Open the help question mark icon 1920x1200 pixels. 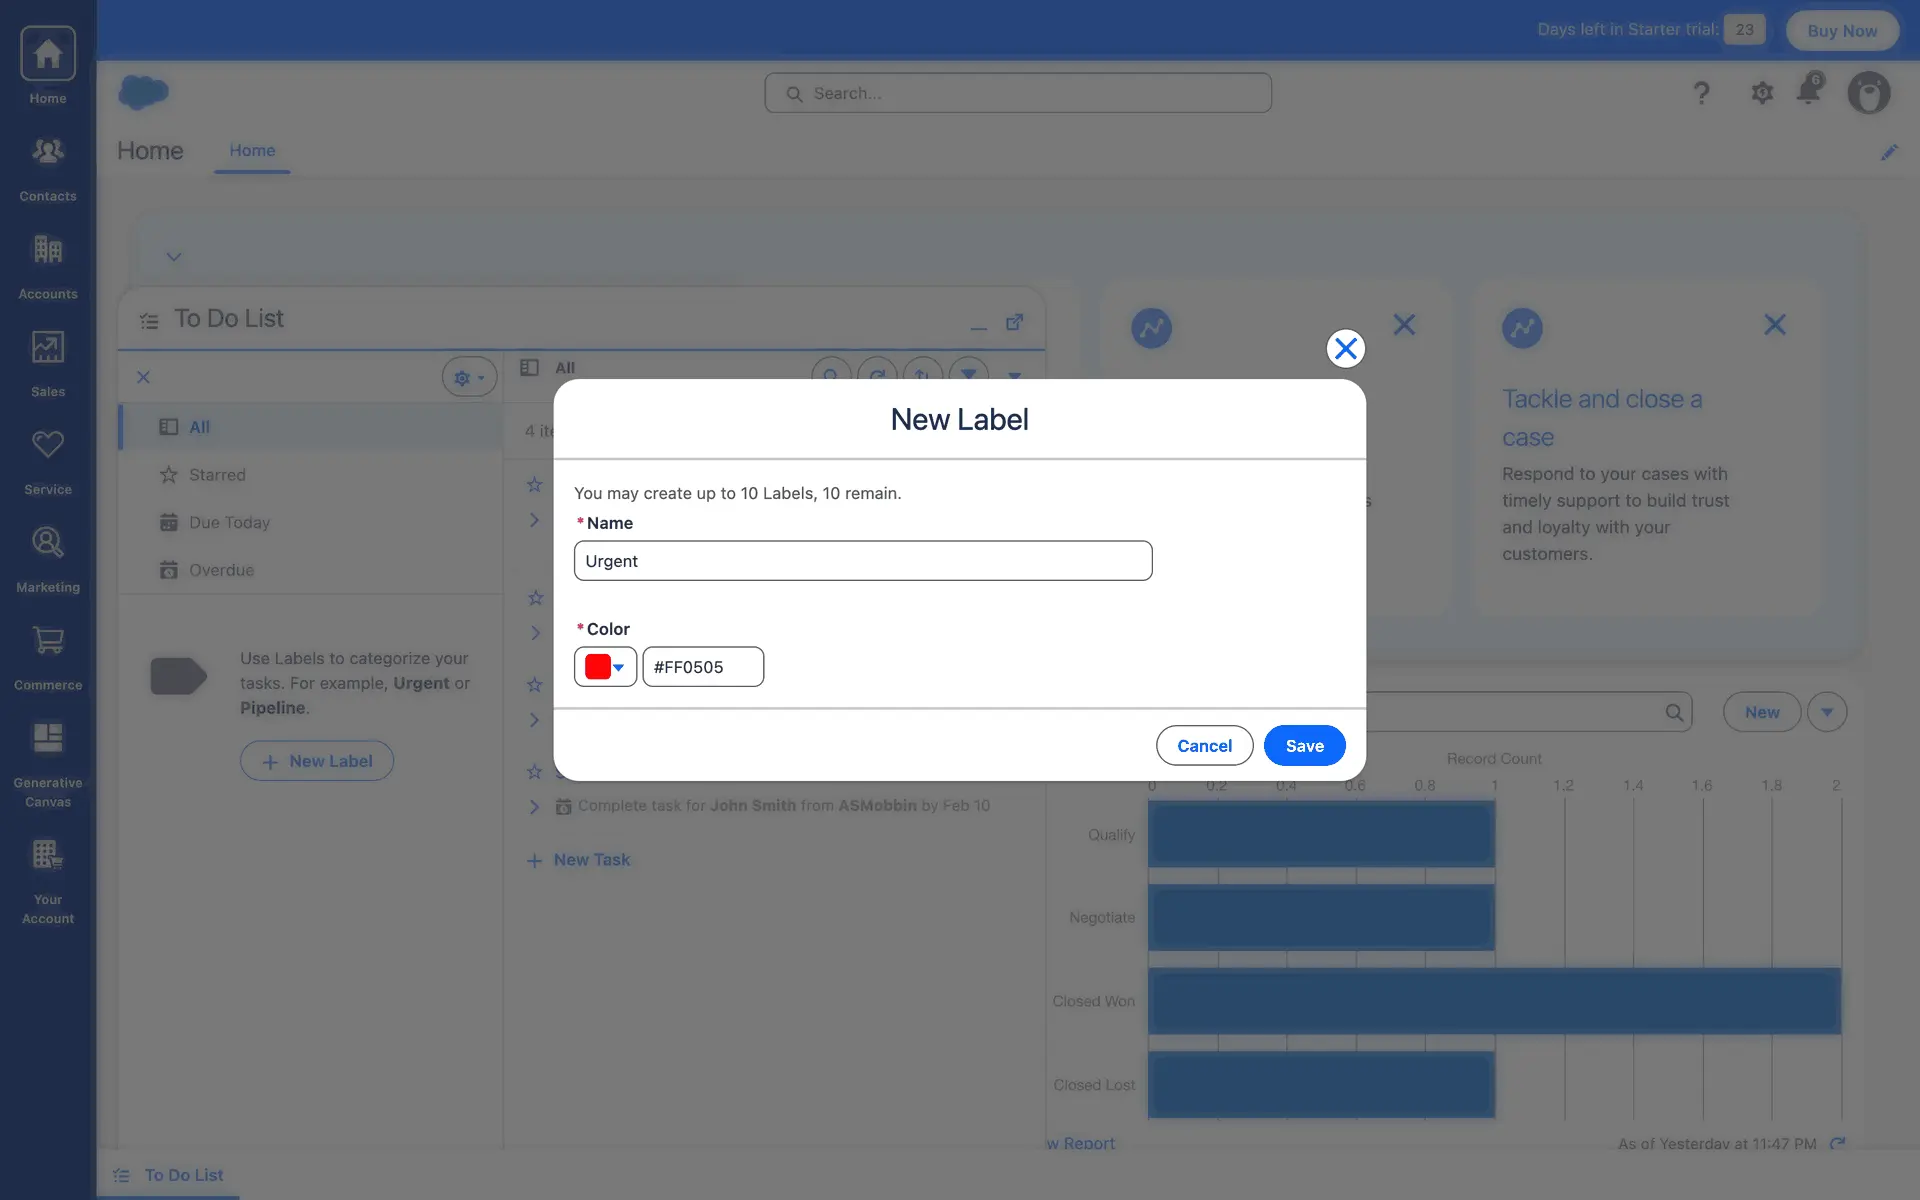pyautogui.click(x=1701, y=93)
